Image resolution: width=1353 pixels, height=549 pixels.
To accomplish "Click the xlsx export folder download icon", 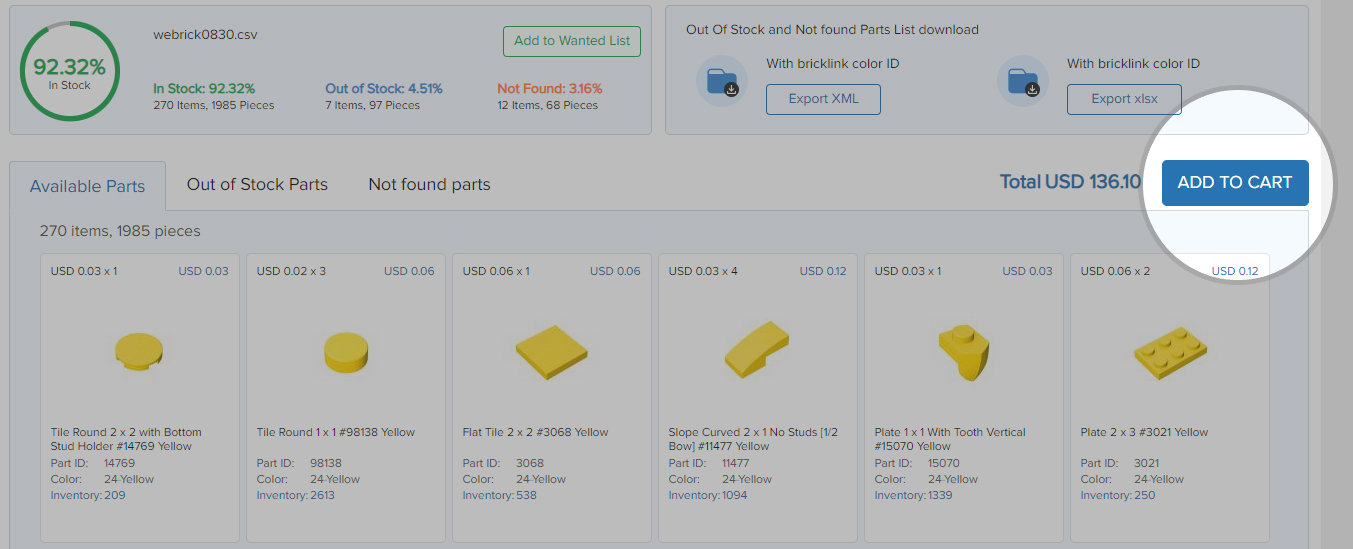I will tap(1023, 81).
